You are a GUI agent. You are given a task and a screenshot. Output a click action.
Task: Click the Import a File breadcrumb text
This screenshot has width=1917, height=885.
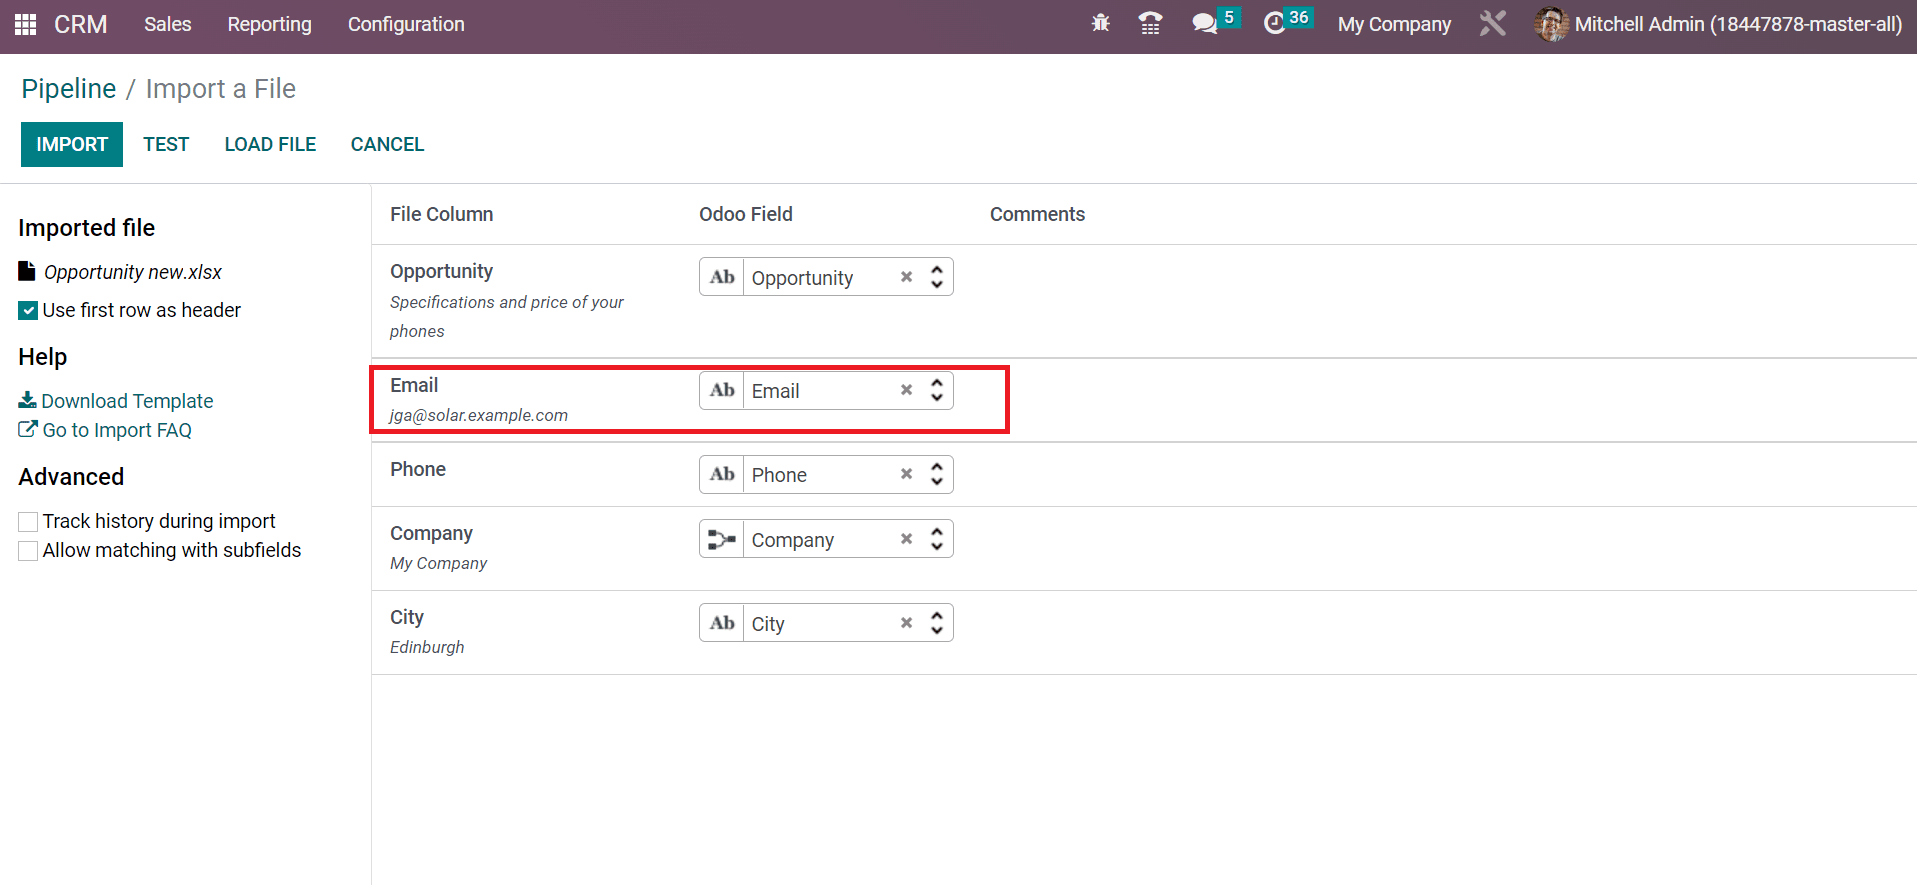221,89
